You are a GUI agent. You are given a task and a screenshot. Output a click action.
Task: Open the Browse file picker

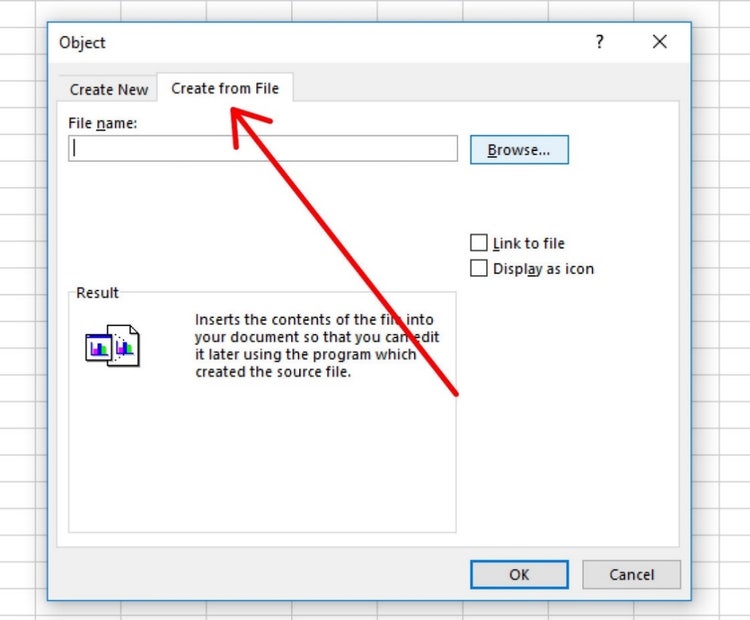coord(519,150)
